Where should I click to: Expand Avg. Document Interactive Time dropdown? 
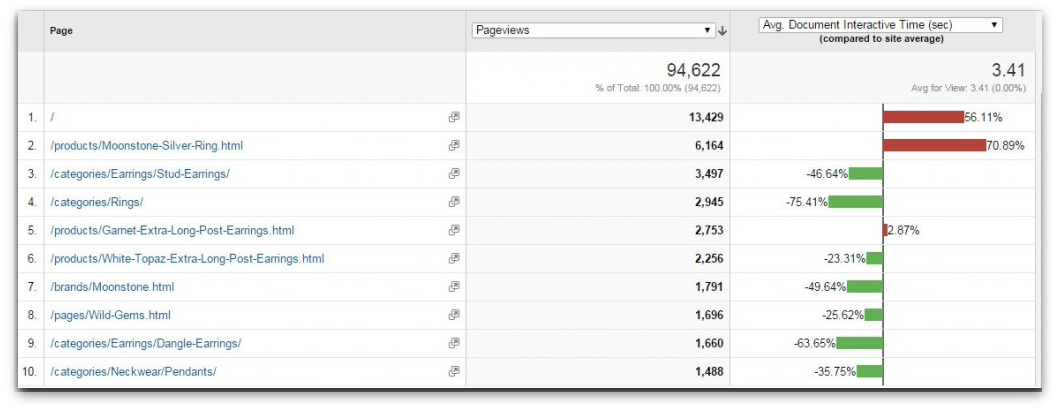coord(880,25)
